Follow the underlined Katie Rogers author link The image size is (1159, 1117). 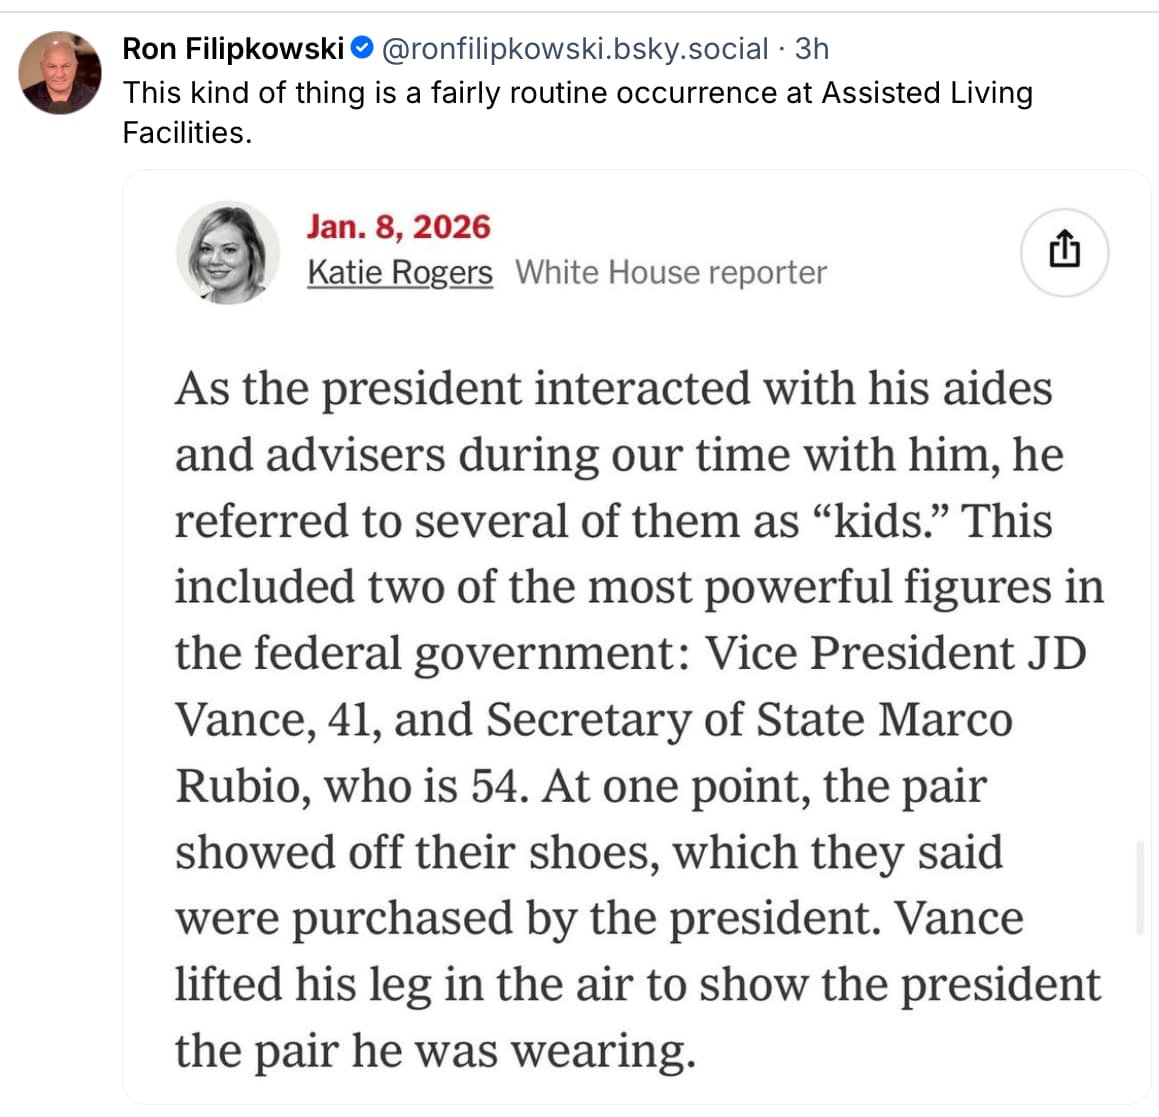(400, 272)
